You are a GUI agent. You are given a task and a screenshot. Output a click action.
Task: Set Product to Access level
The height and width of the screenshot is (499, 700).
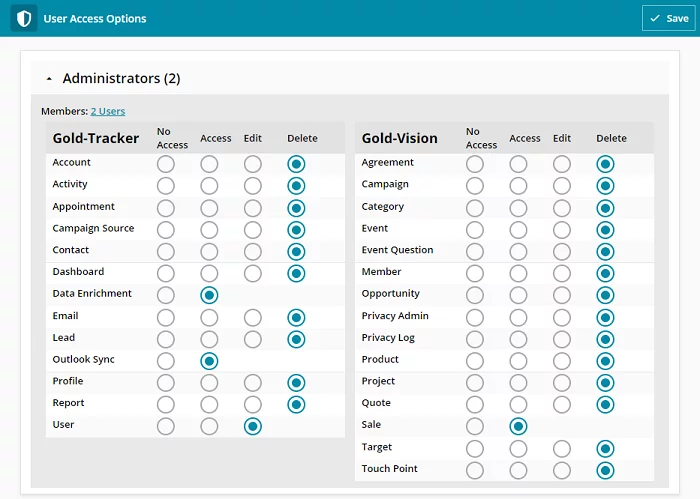(518, 361)
